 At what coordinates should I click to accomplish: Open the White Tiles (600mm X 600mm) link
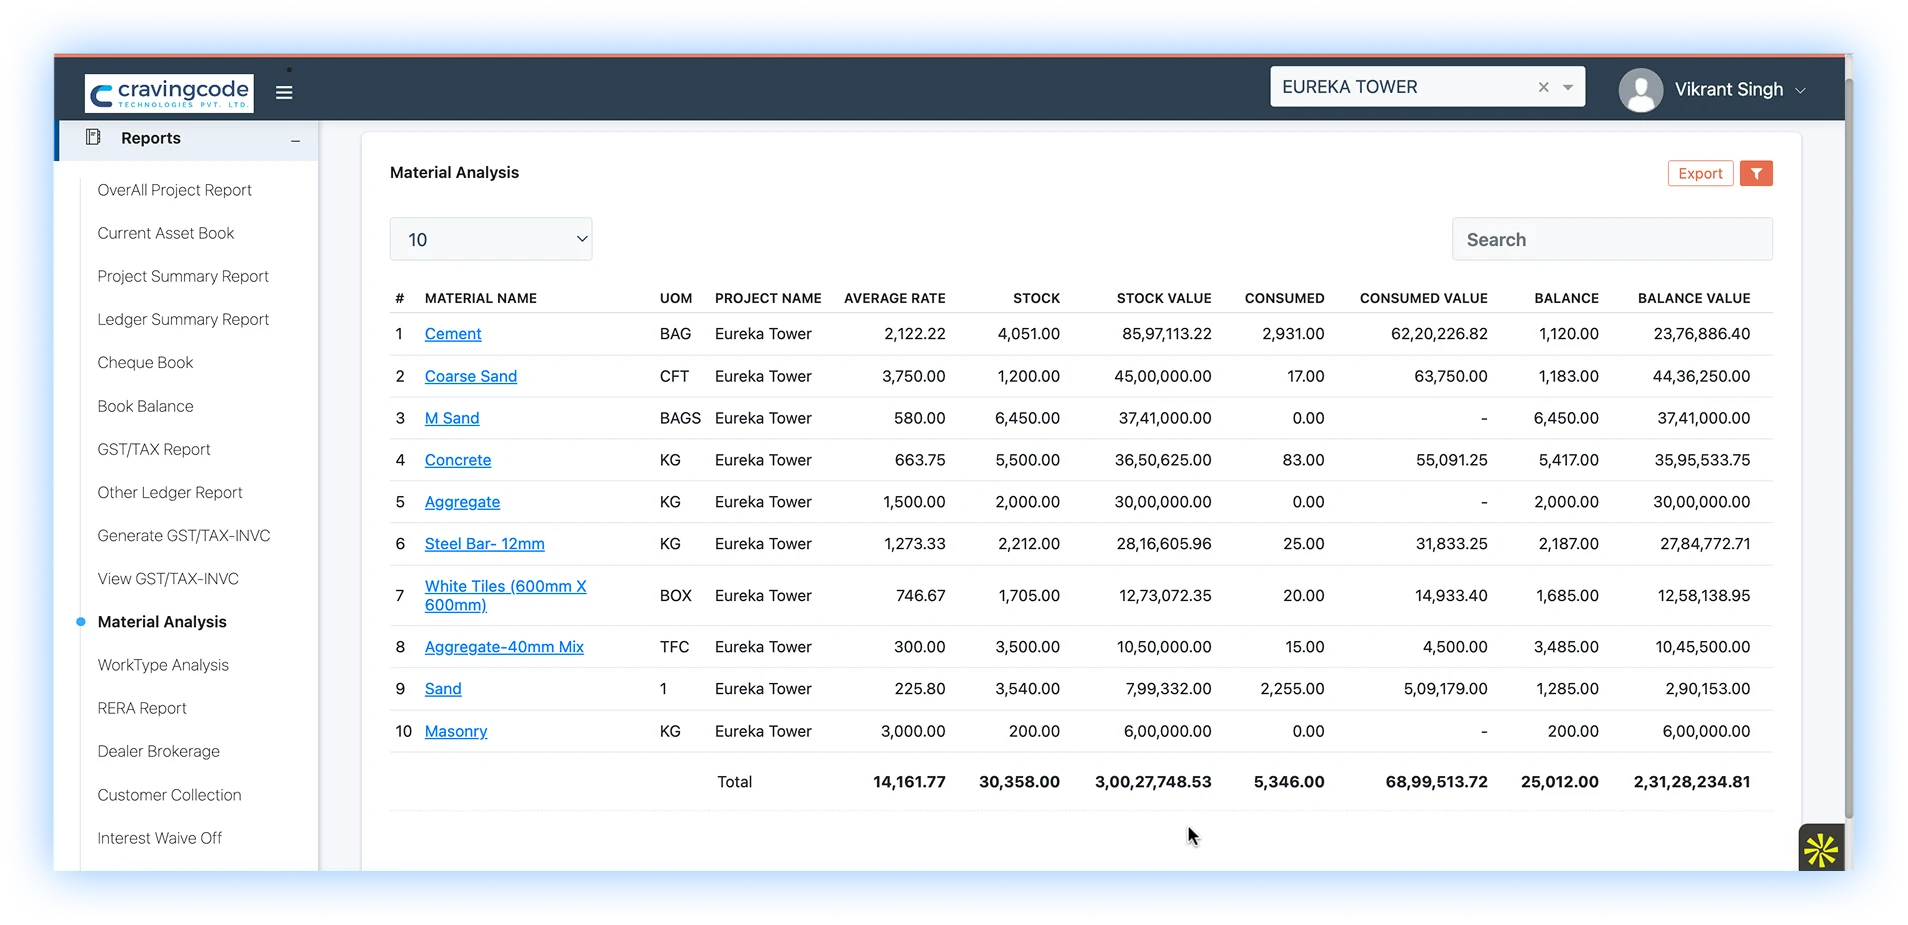tap(506, 595)
